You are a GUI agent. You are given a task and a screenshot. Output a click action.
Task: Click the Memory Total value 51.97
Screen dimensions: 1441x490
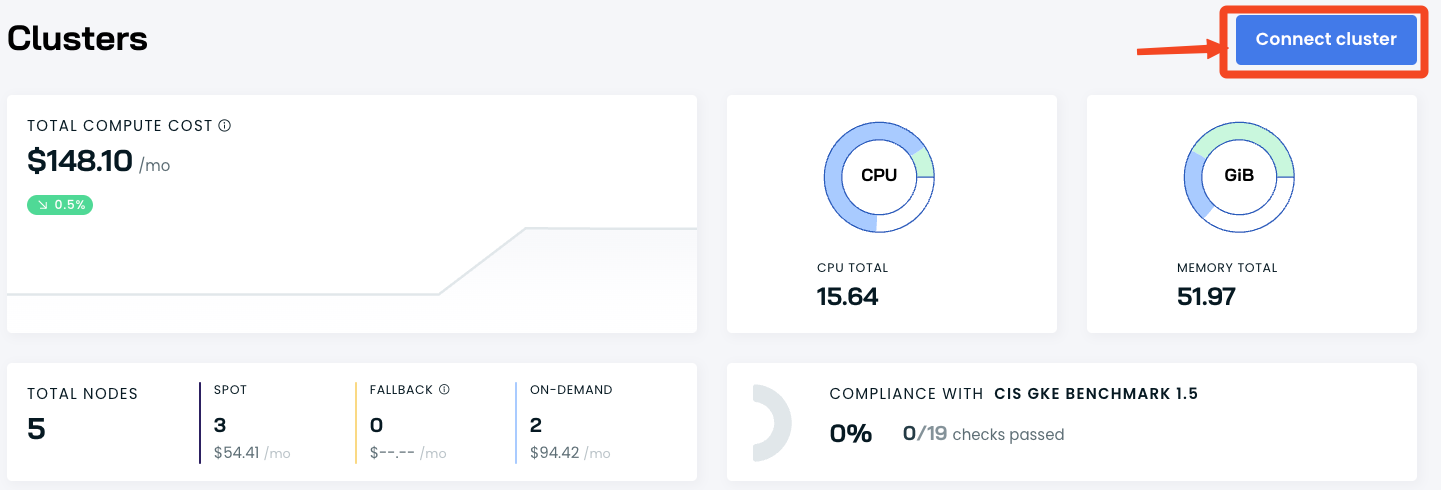[1206, 297]
